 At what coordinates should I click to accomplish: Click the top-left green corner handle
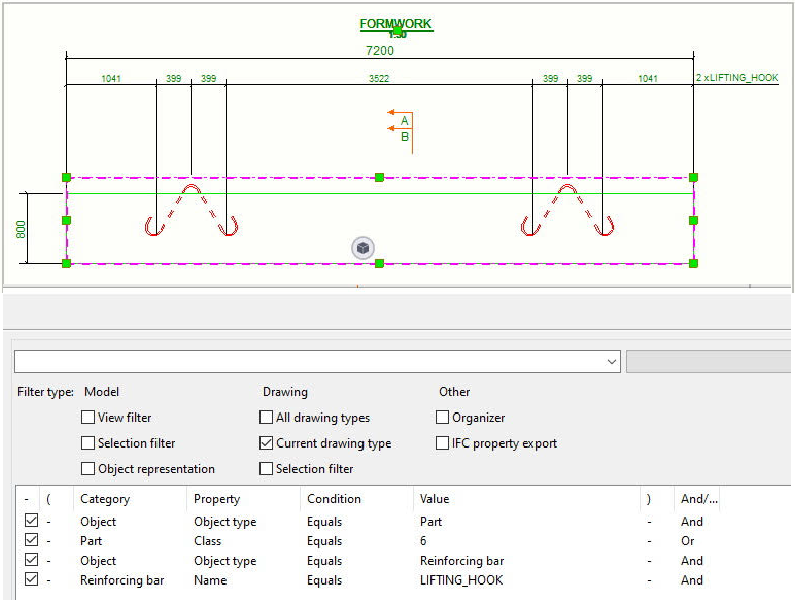67,177
